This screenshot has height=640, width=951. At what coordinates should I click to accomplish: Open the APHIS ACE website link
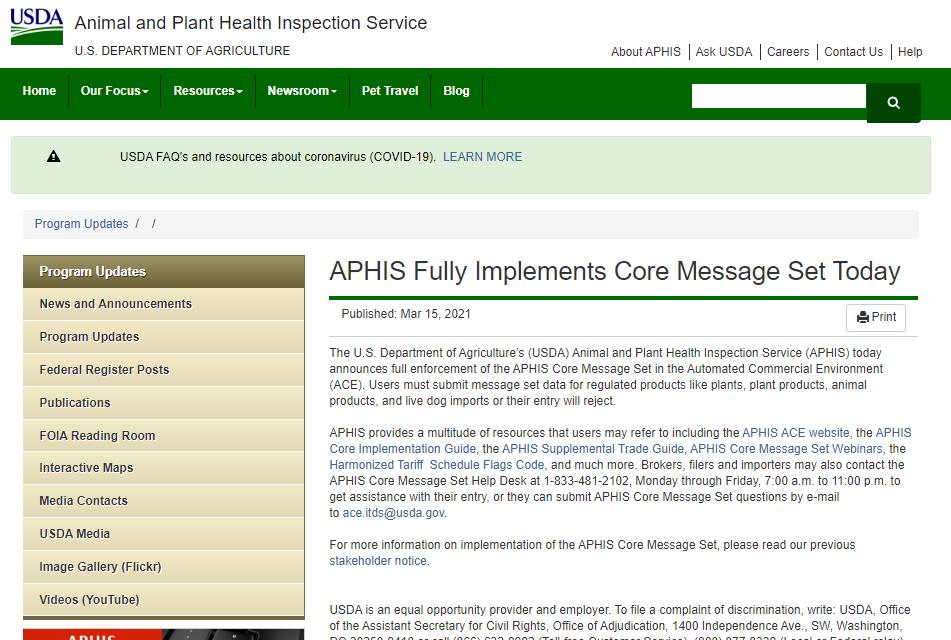(796, 433)
